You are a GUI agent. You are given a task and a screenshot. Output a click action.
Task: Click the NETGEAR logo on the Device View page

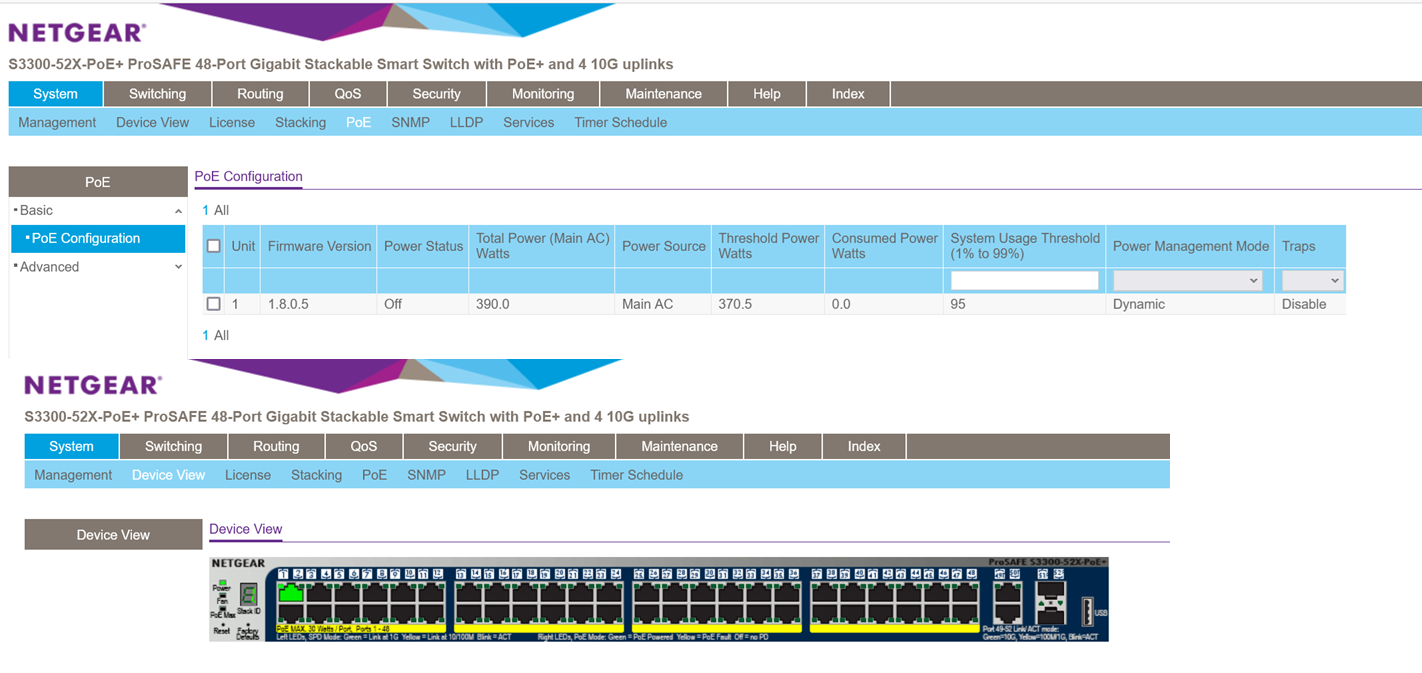tap(93, 385)
